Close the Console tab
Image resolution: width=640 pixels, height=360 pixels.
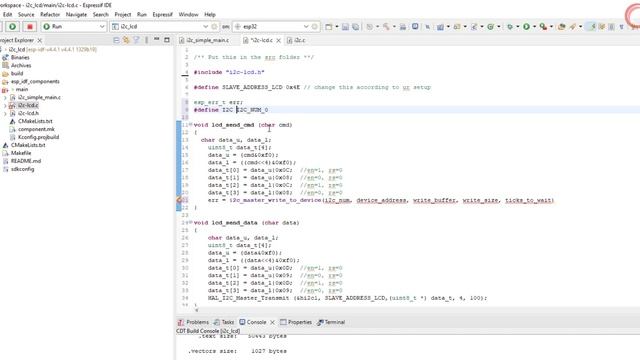click(x=272, y=322)
